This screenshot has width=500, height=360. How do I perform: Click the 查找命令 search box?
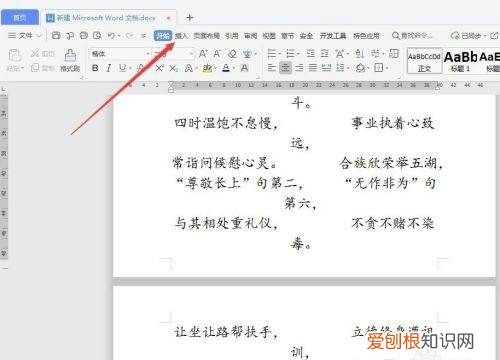pos(413,35)
